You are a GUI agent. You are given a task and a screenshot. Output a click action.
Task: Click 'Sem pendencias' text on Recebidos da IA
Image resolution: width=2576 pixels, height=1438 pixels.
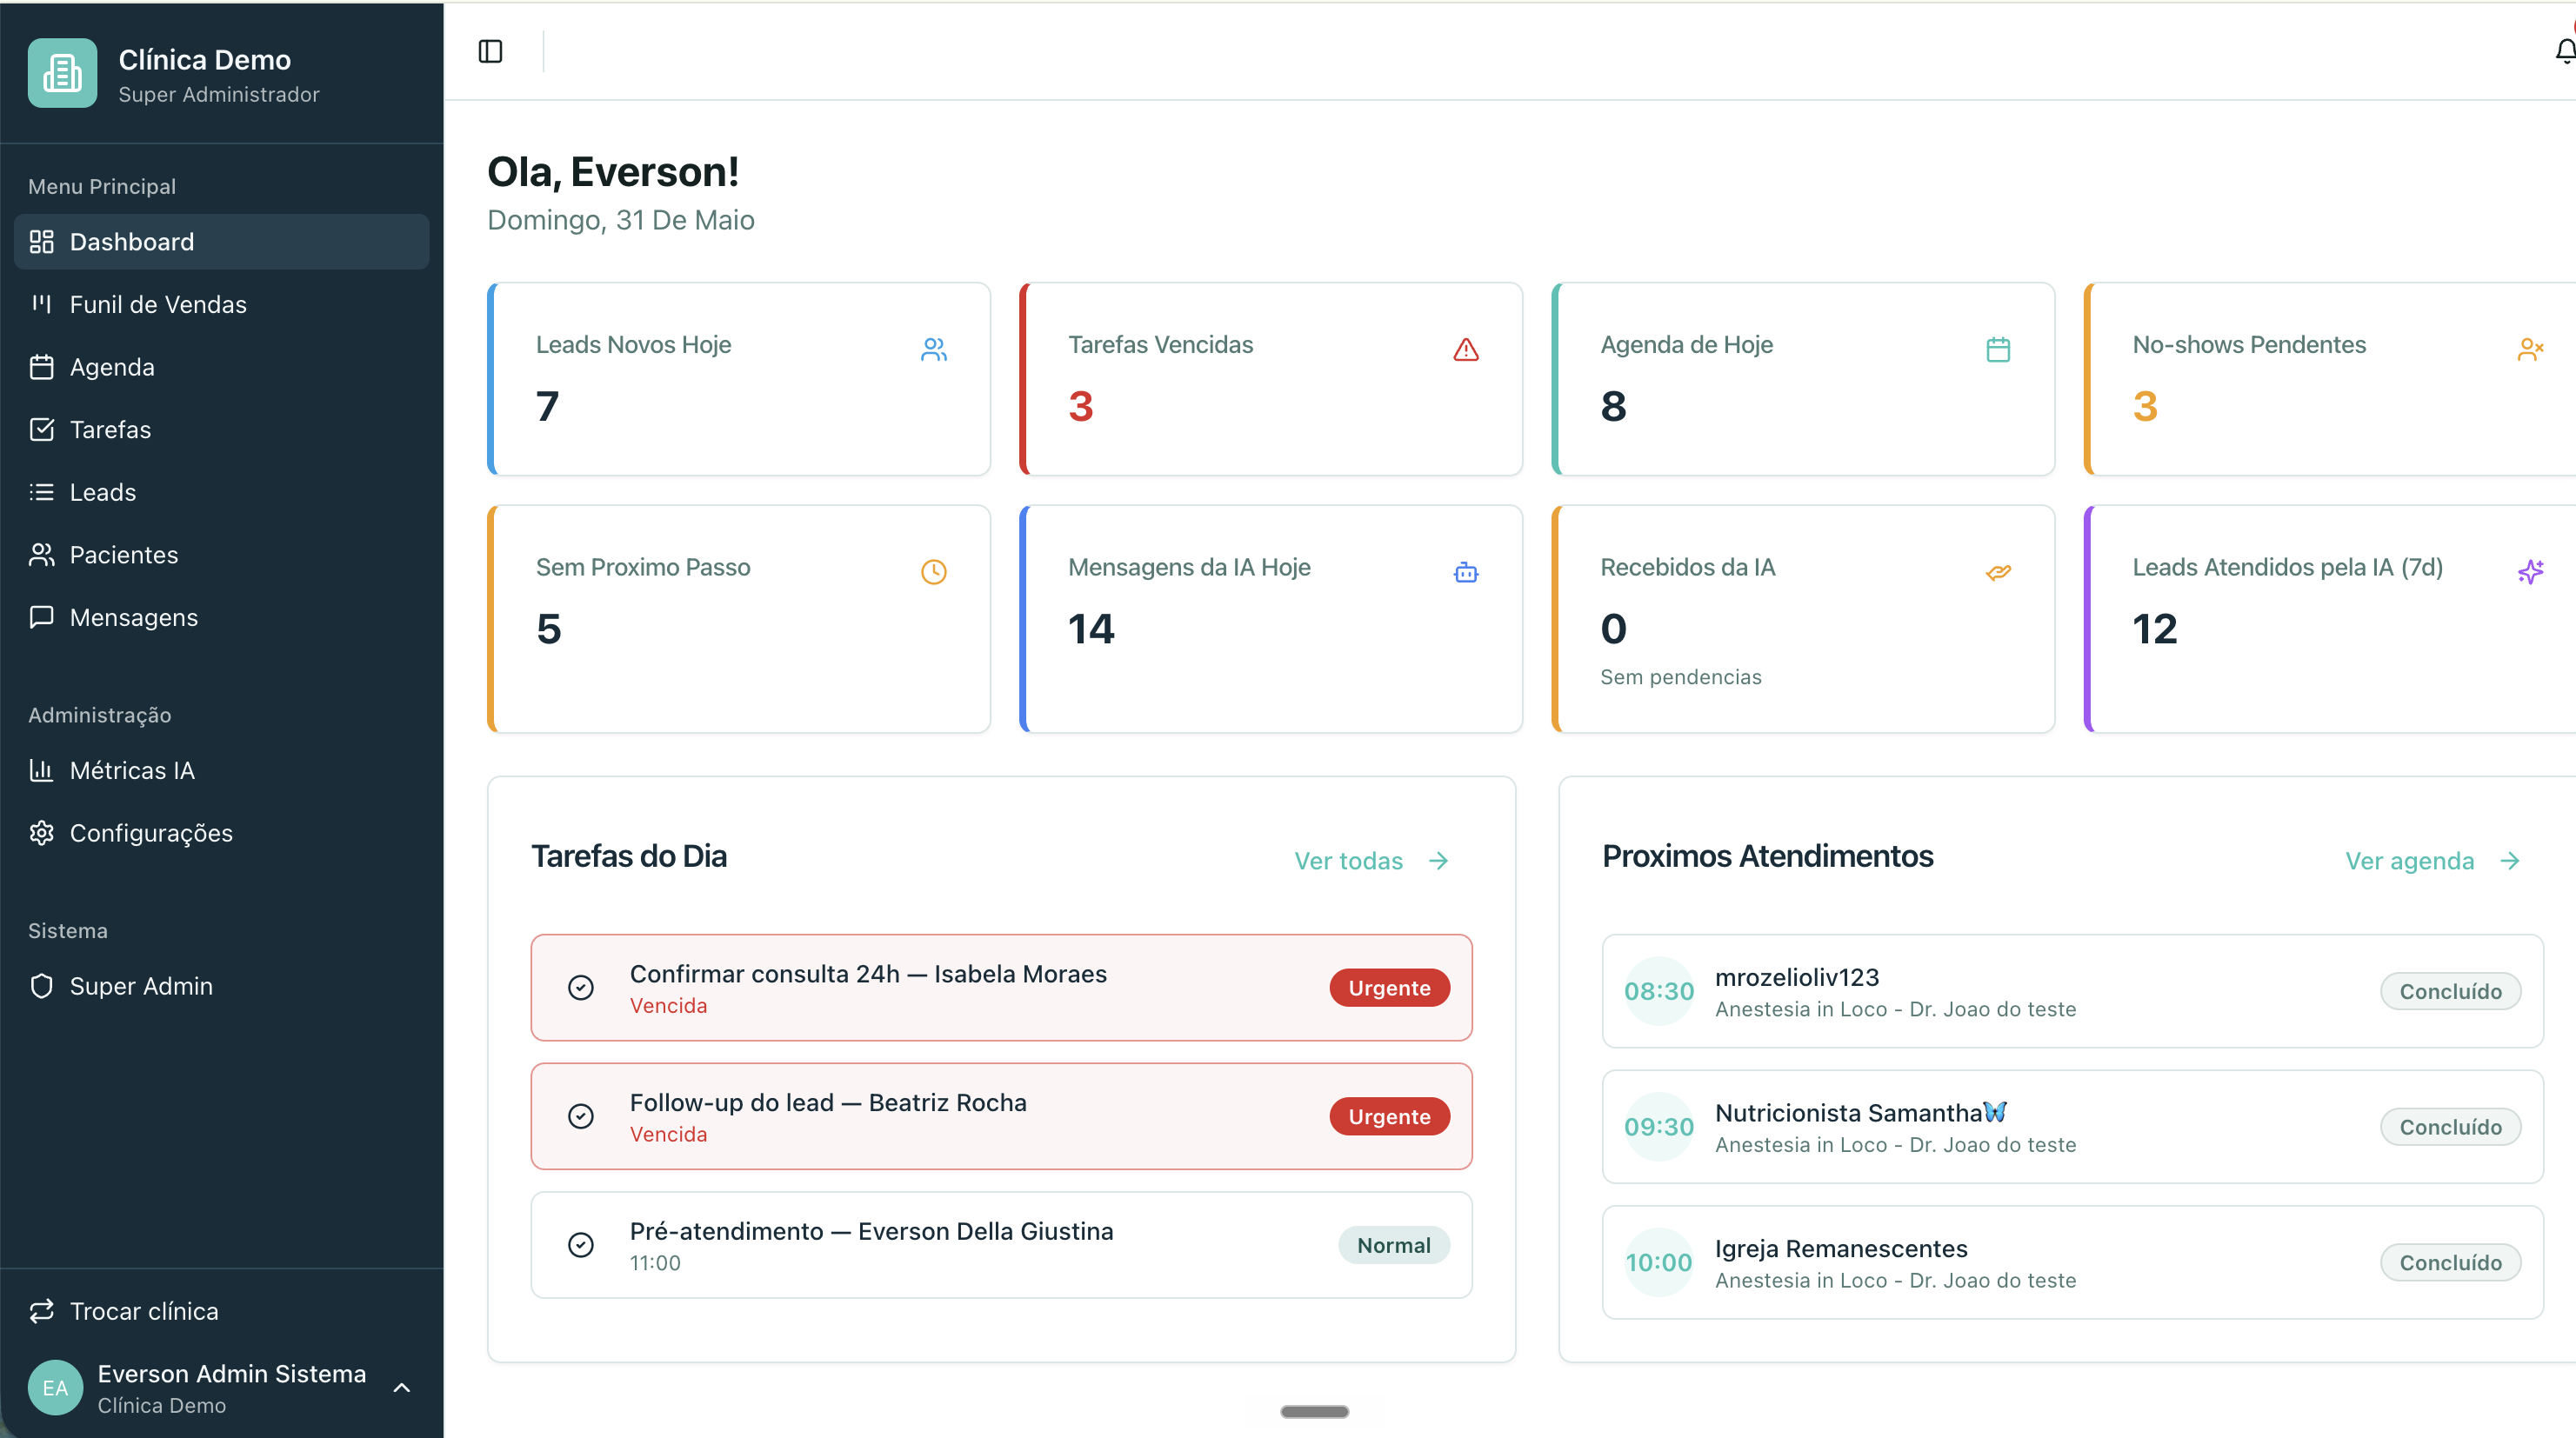1680,677
